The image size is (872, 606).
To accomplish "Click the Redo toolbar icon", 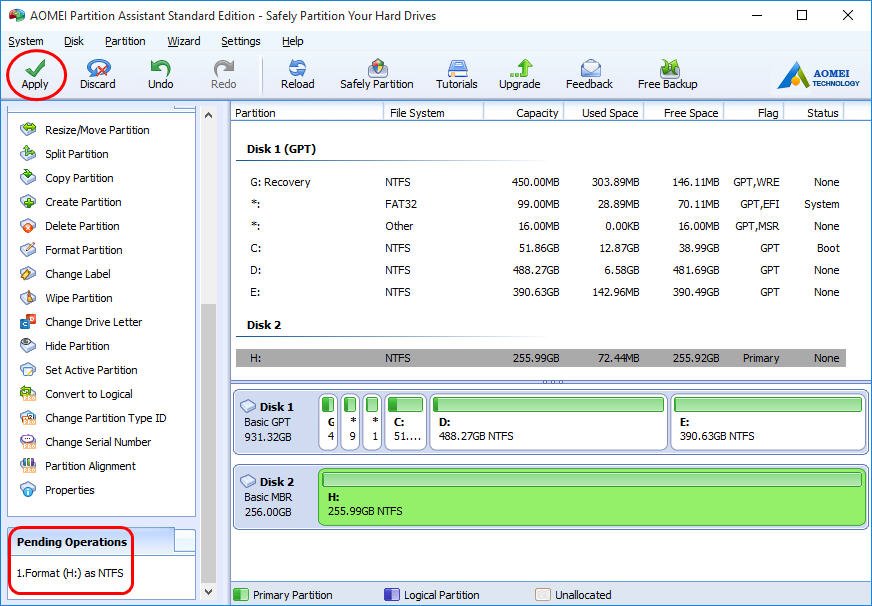I will 224,68.
